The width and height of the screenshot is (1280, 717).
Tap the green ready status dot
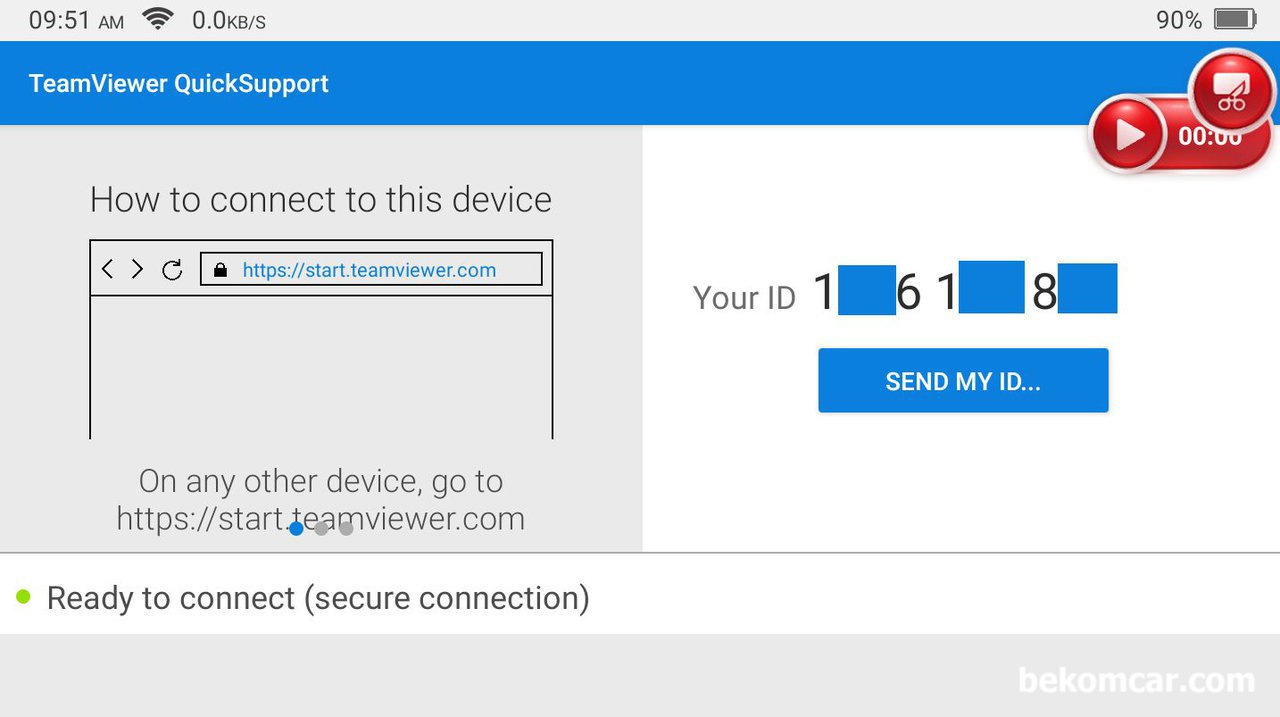tap(23, 597)
